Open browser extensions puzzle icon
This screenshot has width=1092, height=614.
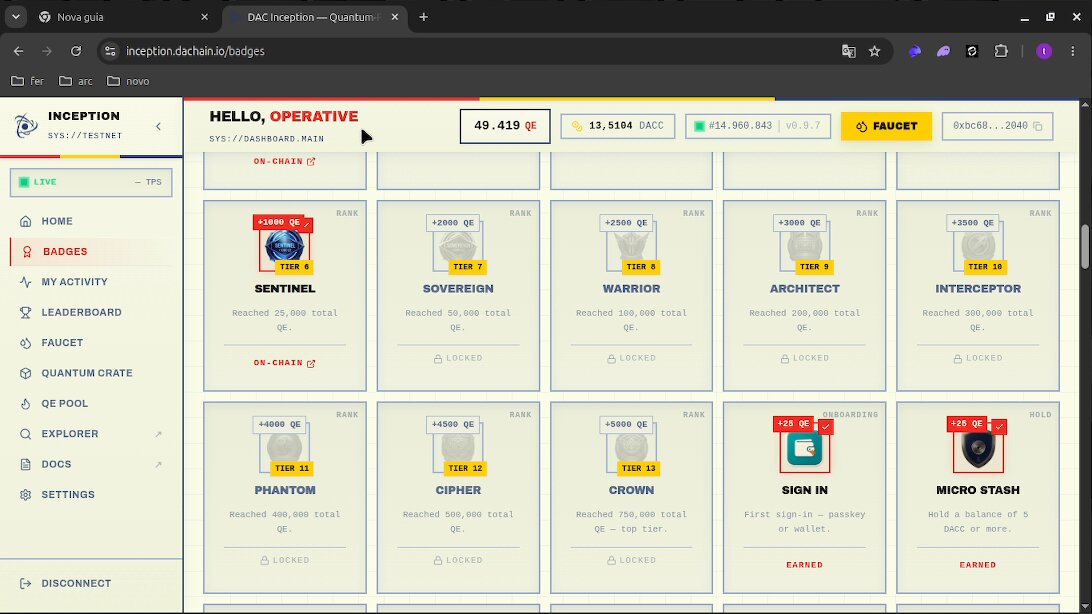1001,52
